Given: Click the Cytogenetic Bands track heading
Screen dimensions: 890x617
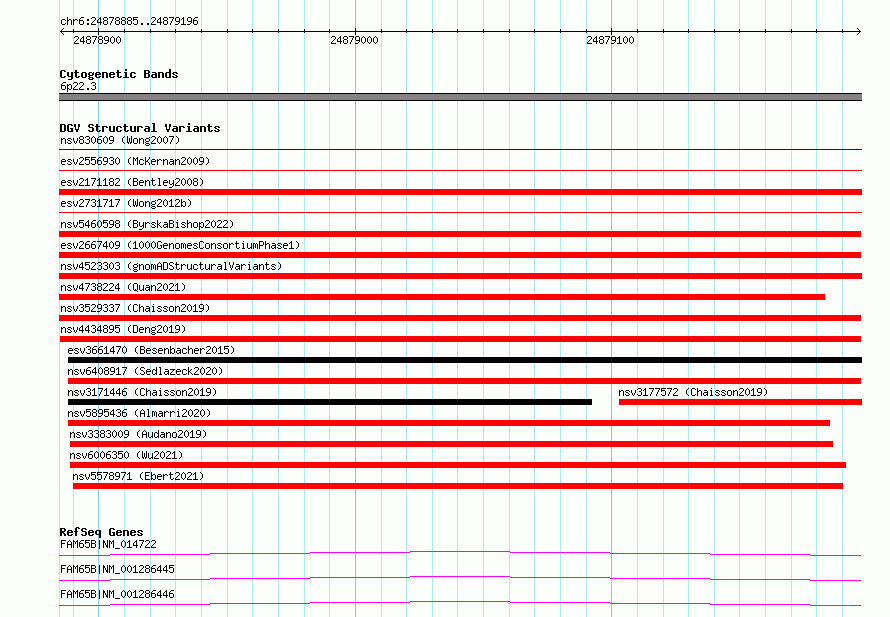Looking at the screenshot, I should (119, 74).
